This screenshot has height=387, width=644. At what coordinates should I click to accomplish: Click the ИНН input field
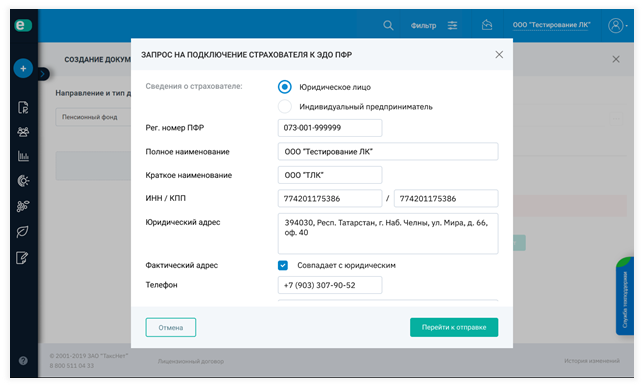coord(330,198)
